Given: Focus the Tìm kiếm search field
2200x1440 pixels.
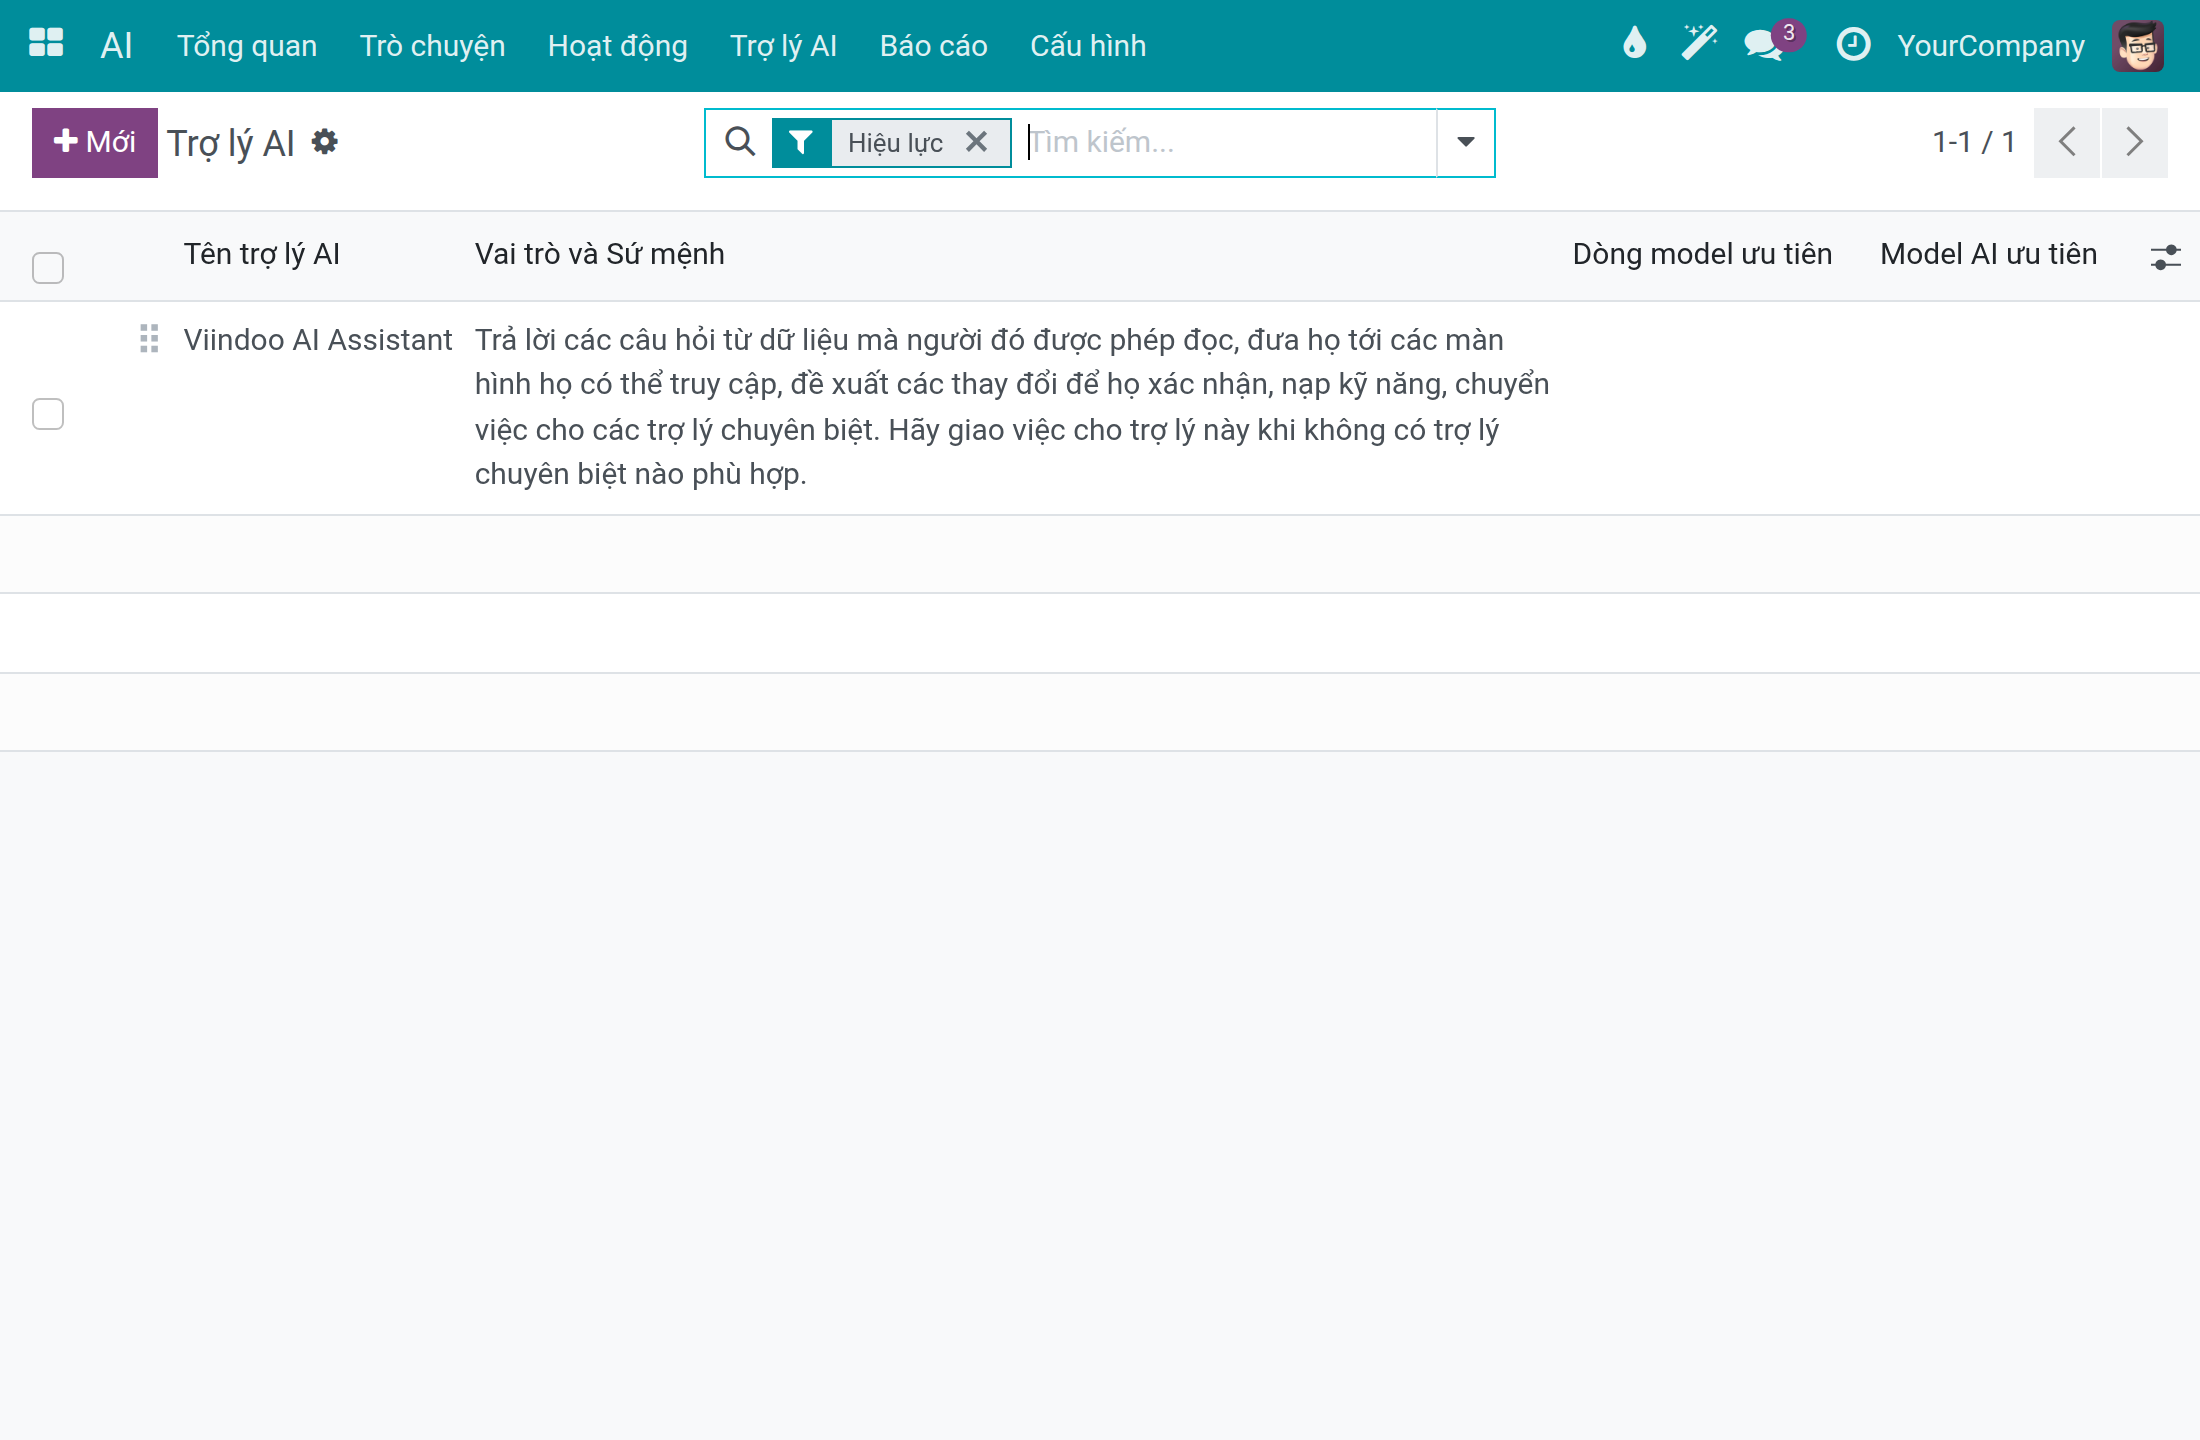Looking at the screenshot, I should (x=1231, y=142).
